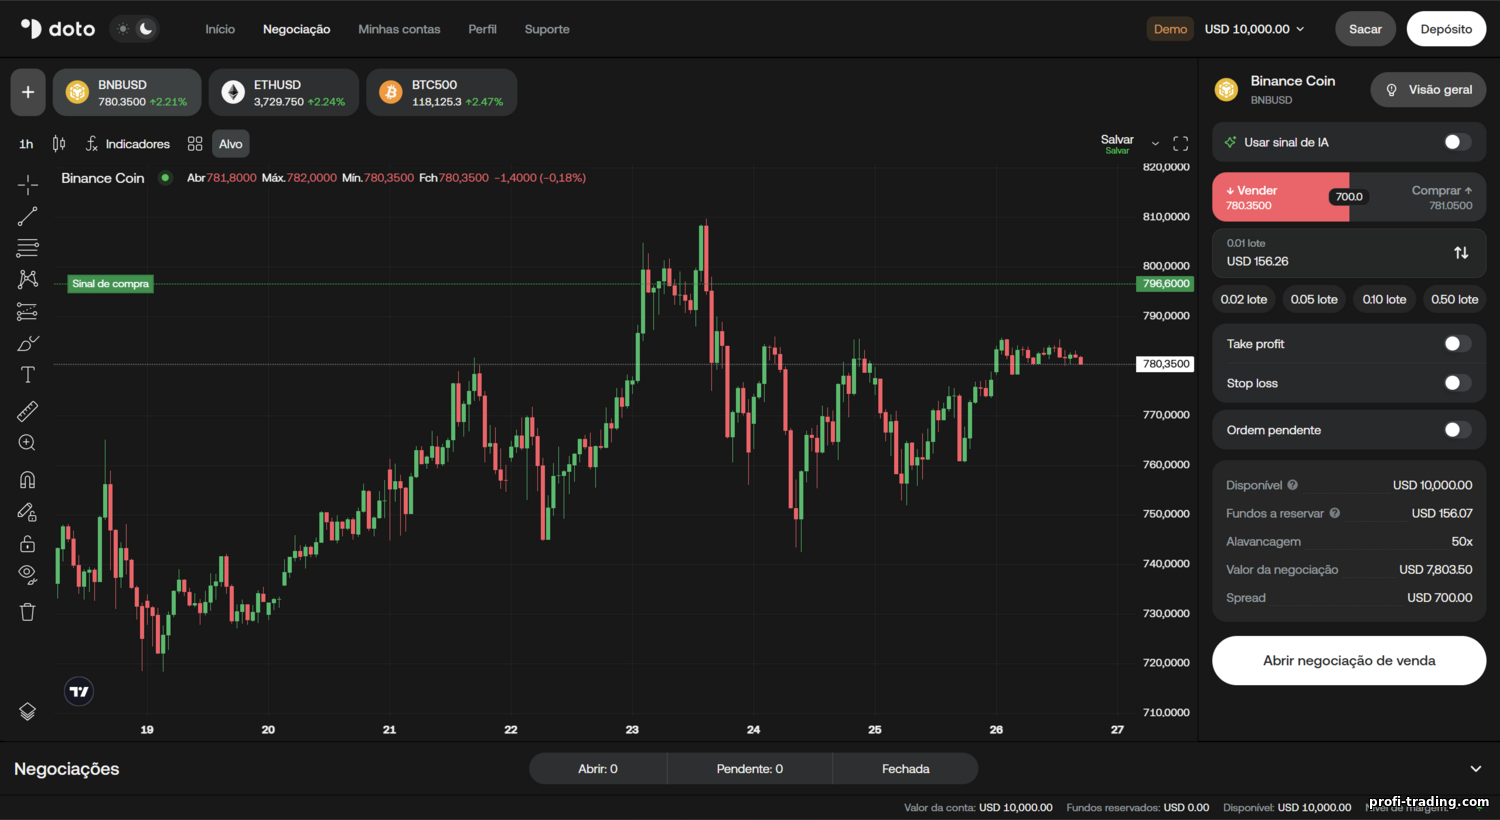Turn on the Take profit toggle

tap(1457, 344)
